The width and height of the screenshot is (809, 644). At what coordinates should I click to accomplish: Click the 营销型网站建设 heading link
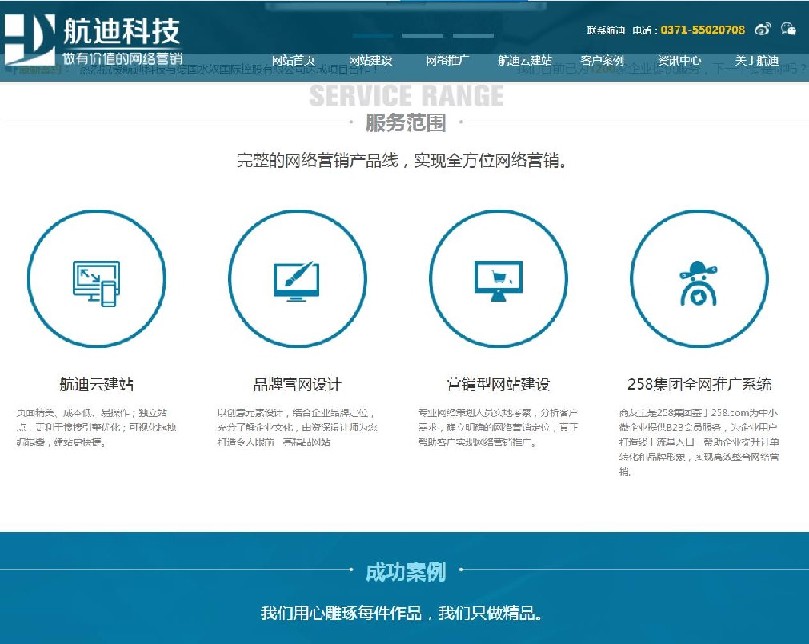point(498,384)
